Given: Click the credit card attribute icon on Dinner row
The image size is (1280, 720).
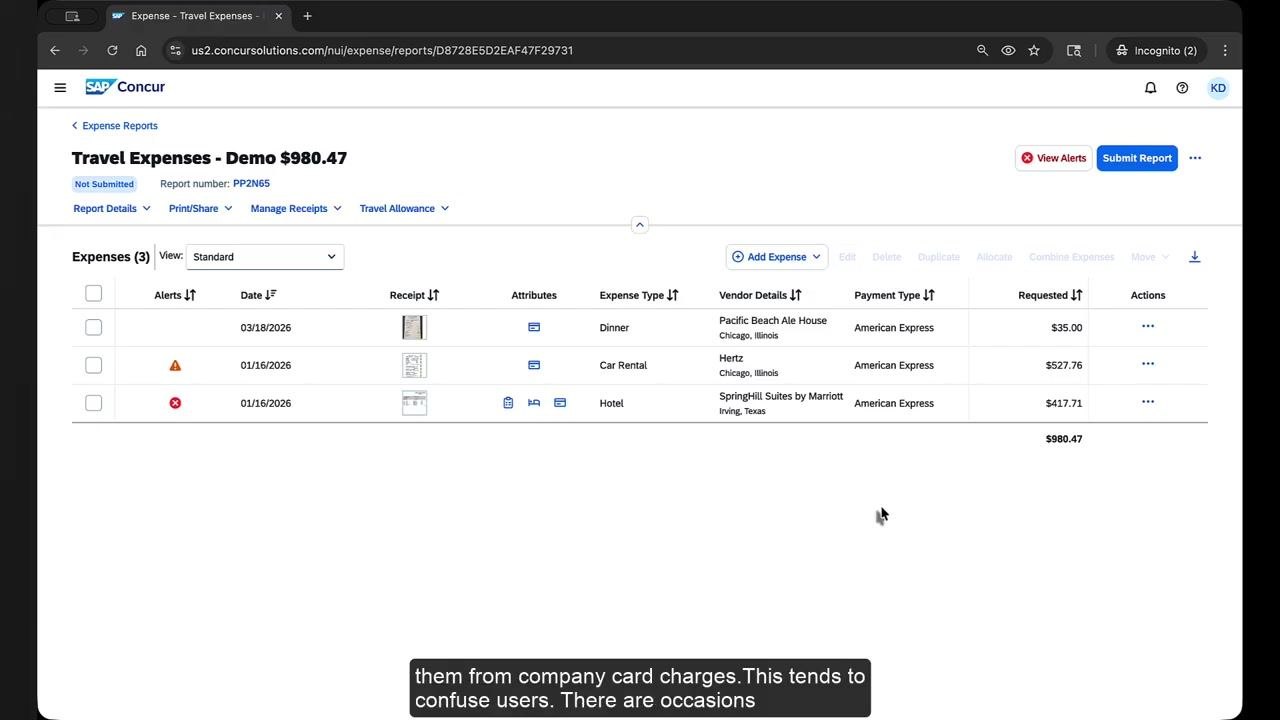Looking at the screenshot, I should click(534, 327).
